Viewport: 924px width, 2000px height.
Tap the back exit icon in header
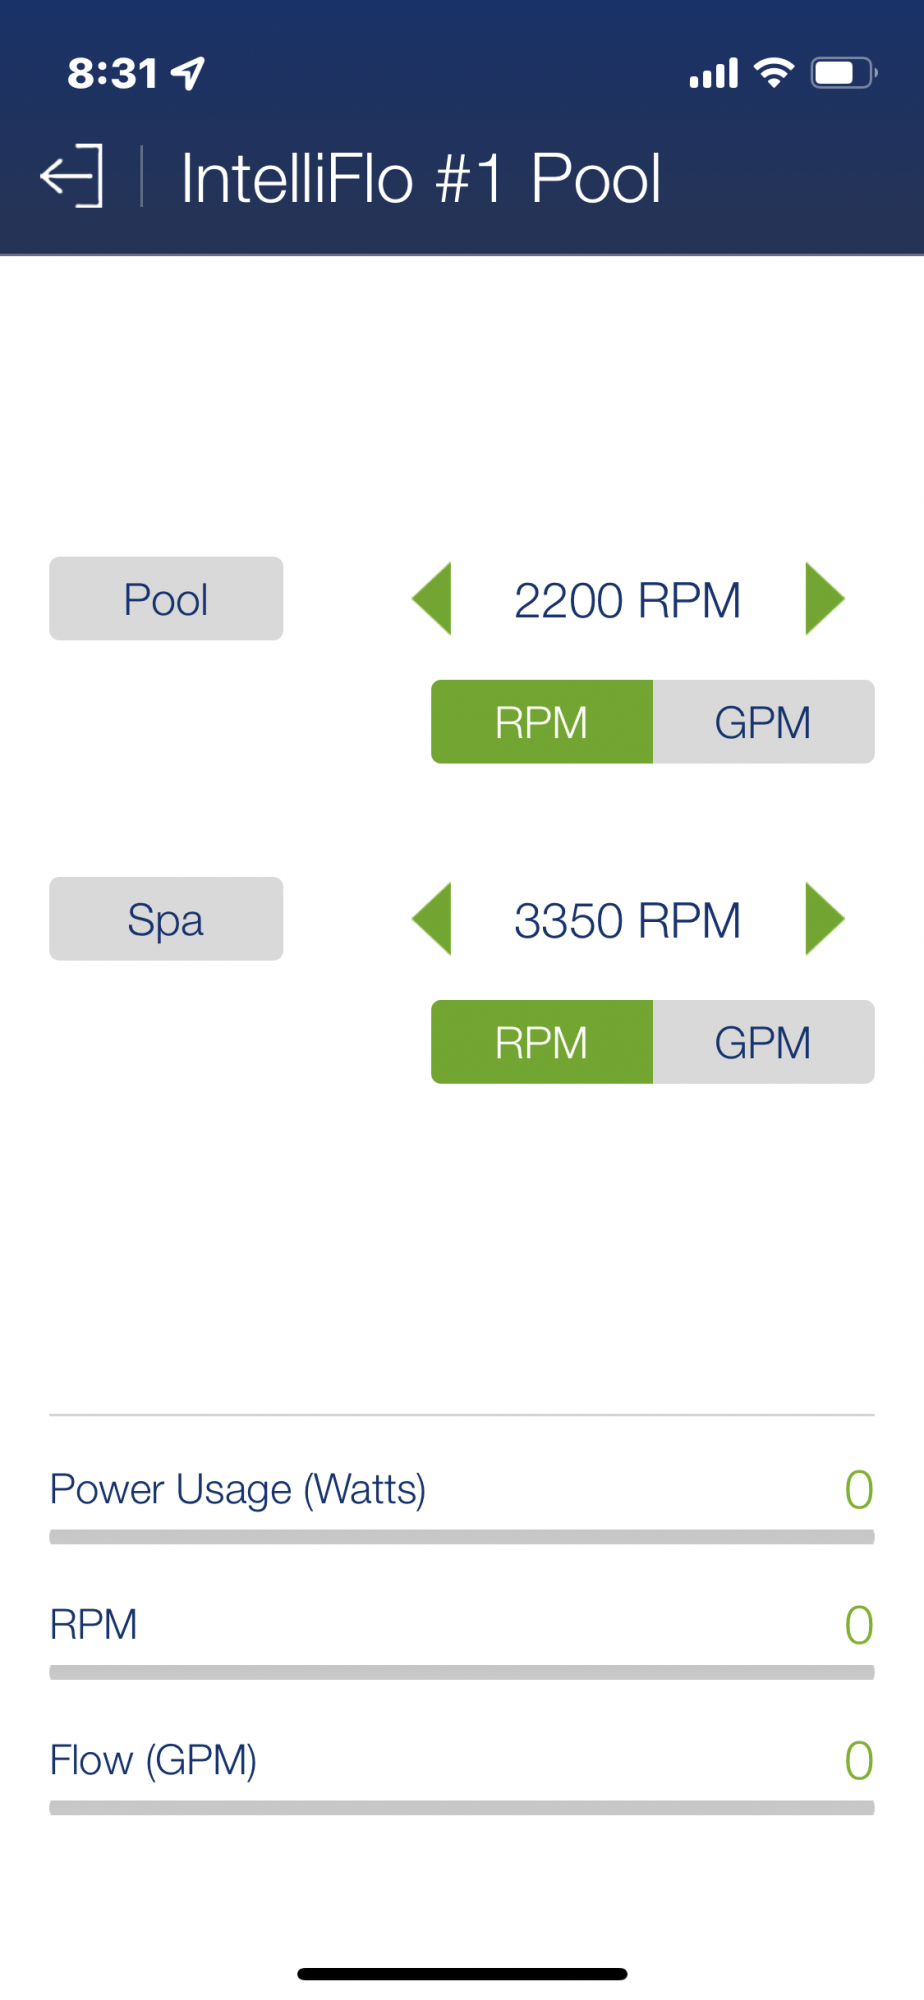coord(72,176)
